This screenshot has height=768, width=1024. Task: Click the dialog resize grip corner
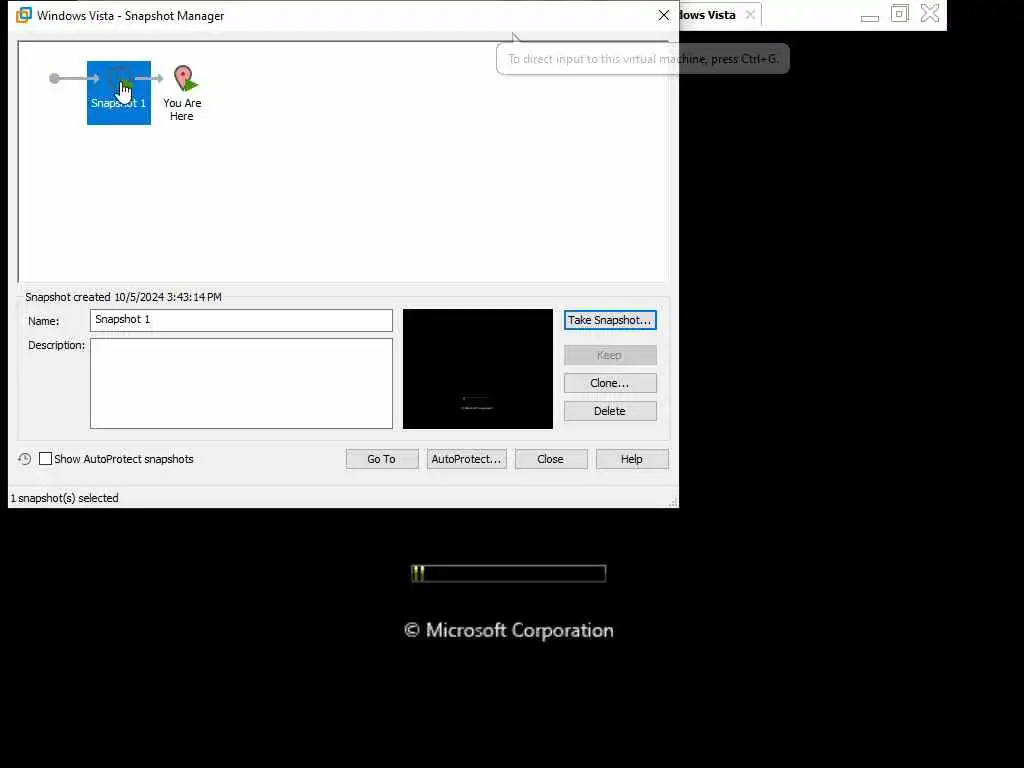[x=673, y=502]
